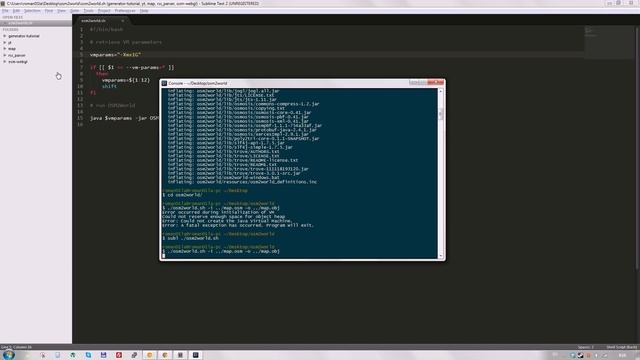Screen dimensions: 640x360
Task: Open the Selection menu
Action: [x=32, y=11]
